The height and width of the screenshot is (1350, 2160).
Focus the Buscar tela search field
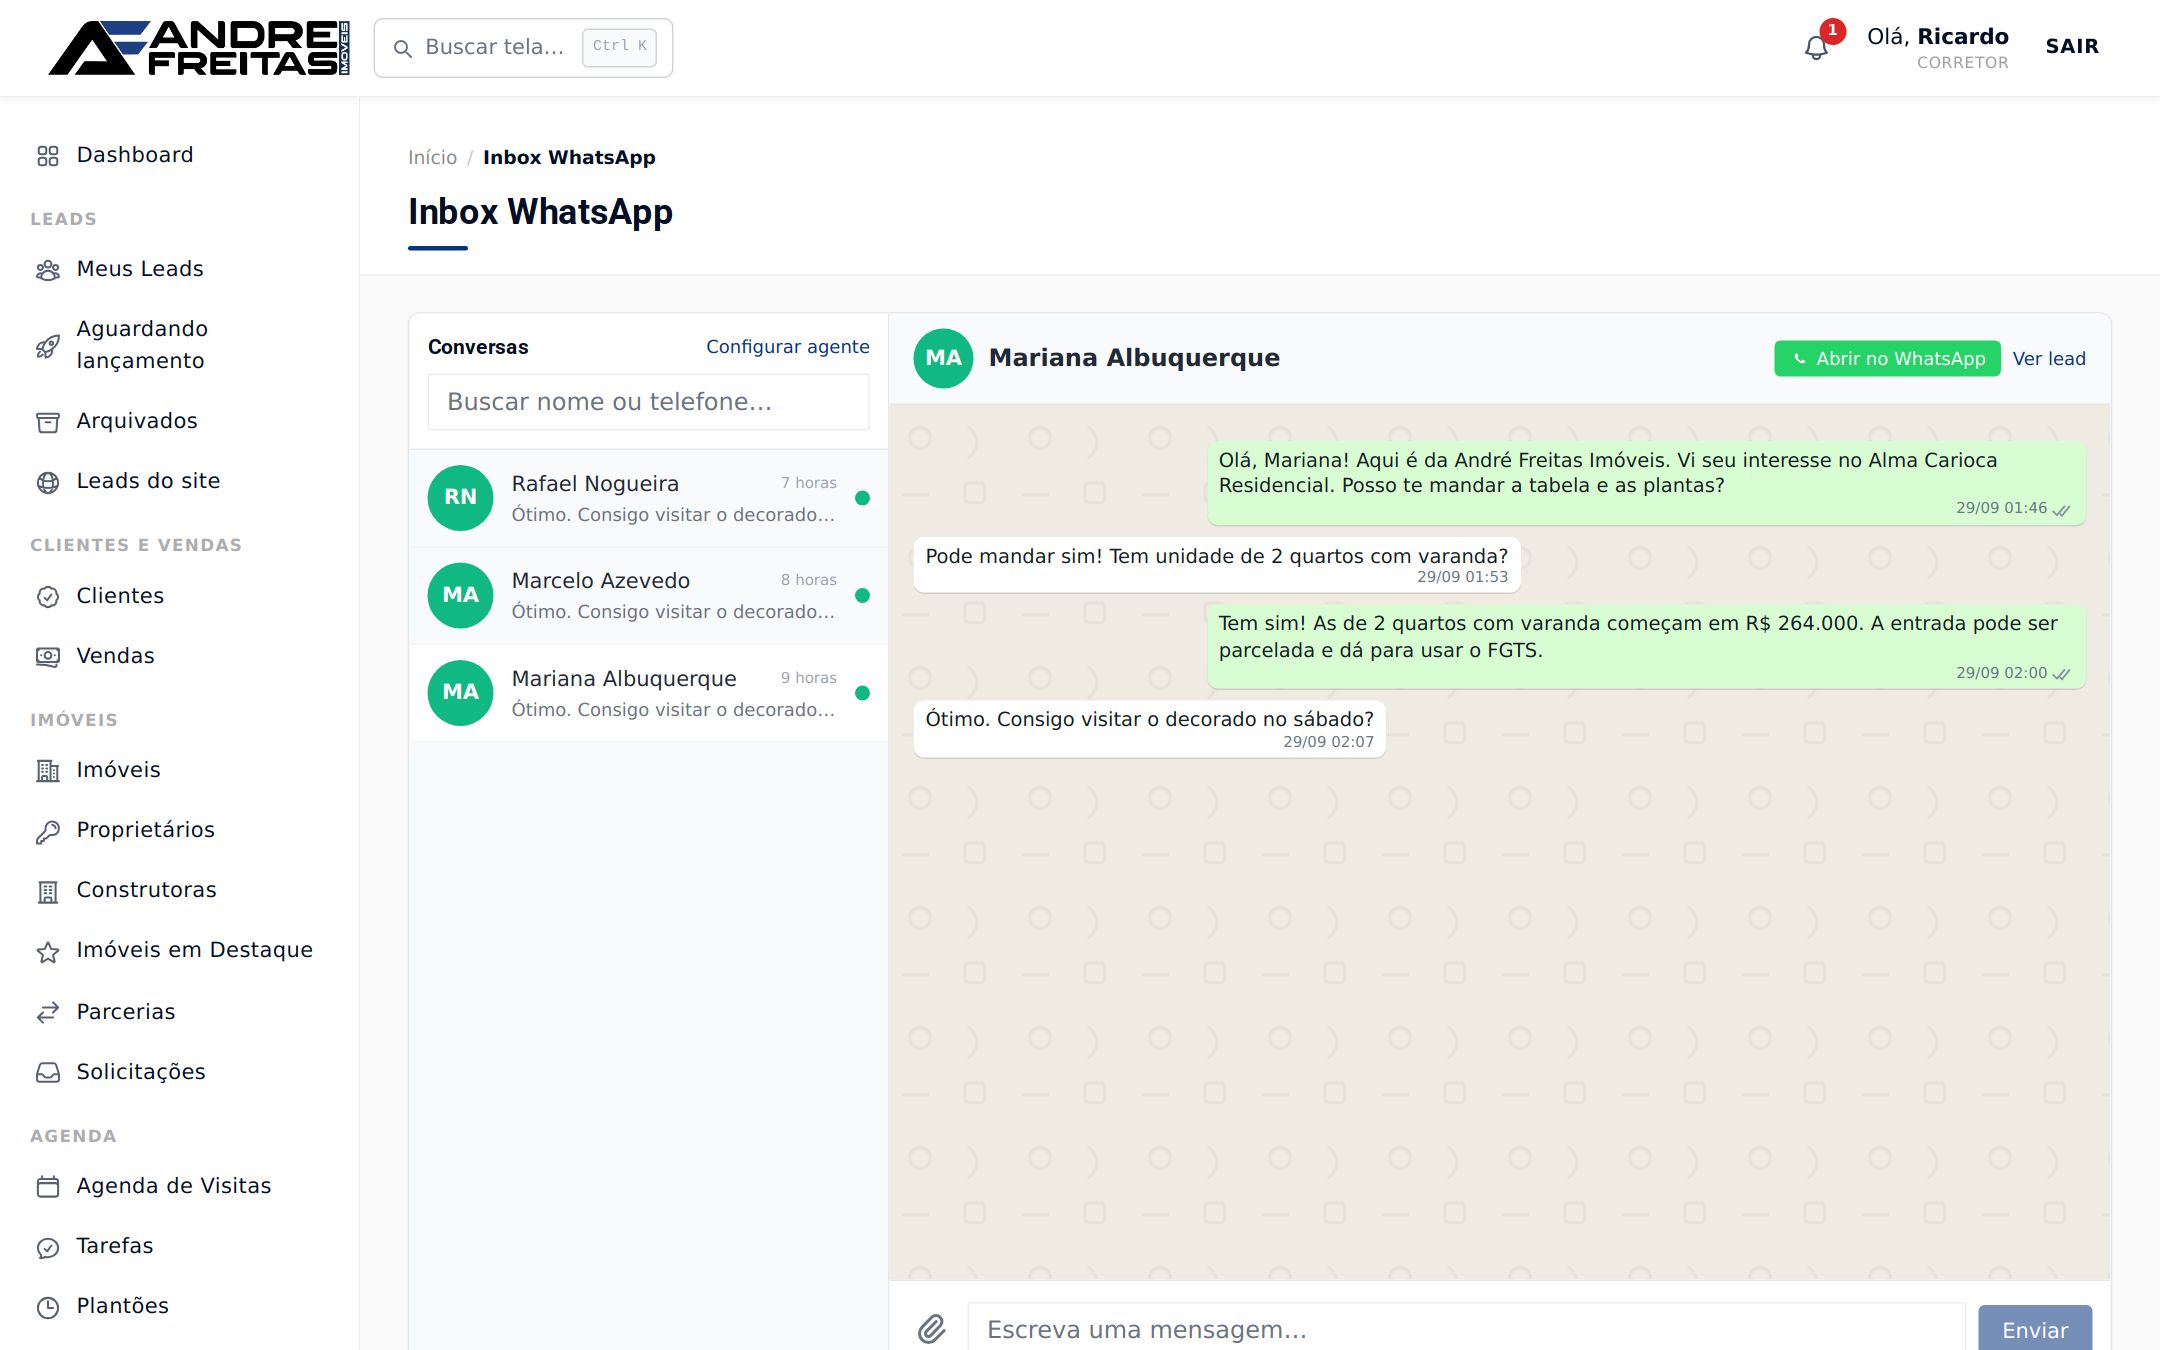click(523, 47)
